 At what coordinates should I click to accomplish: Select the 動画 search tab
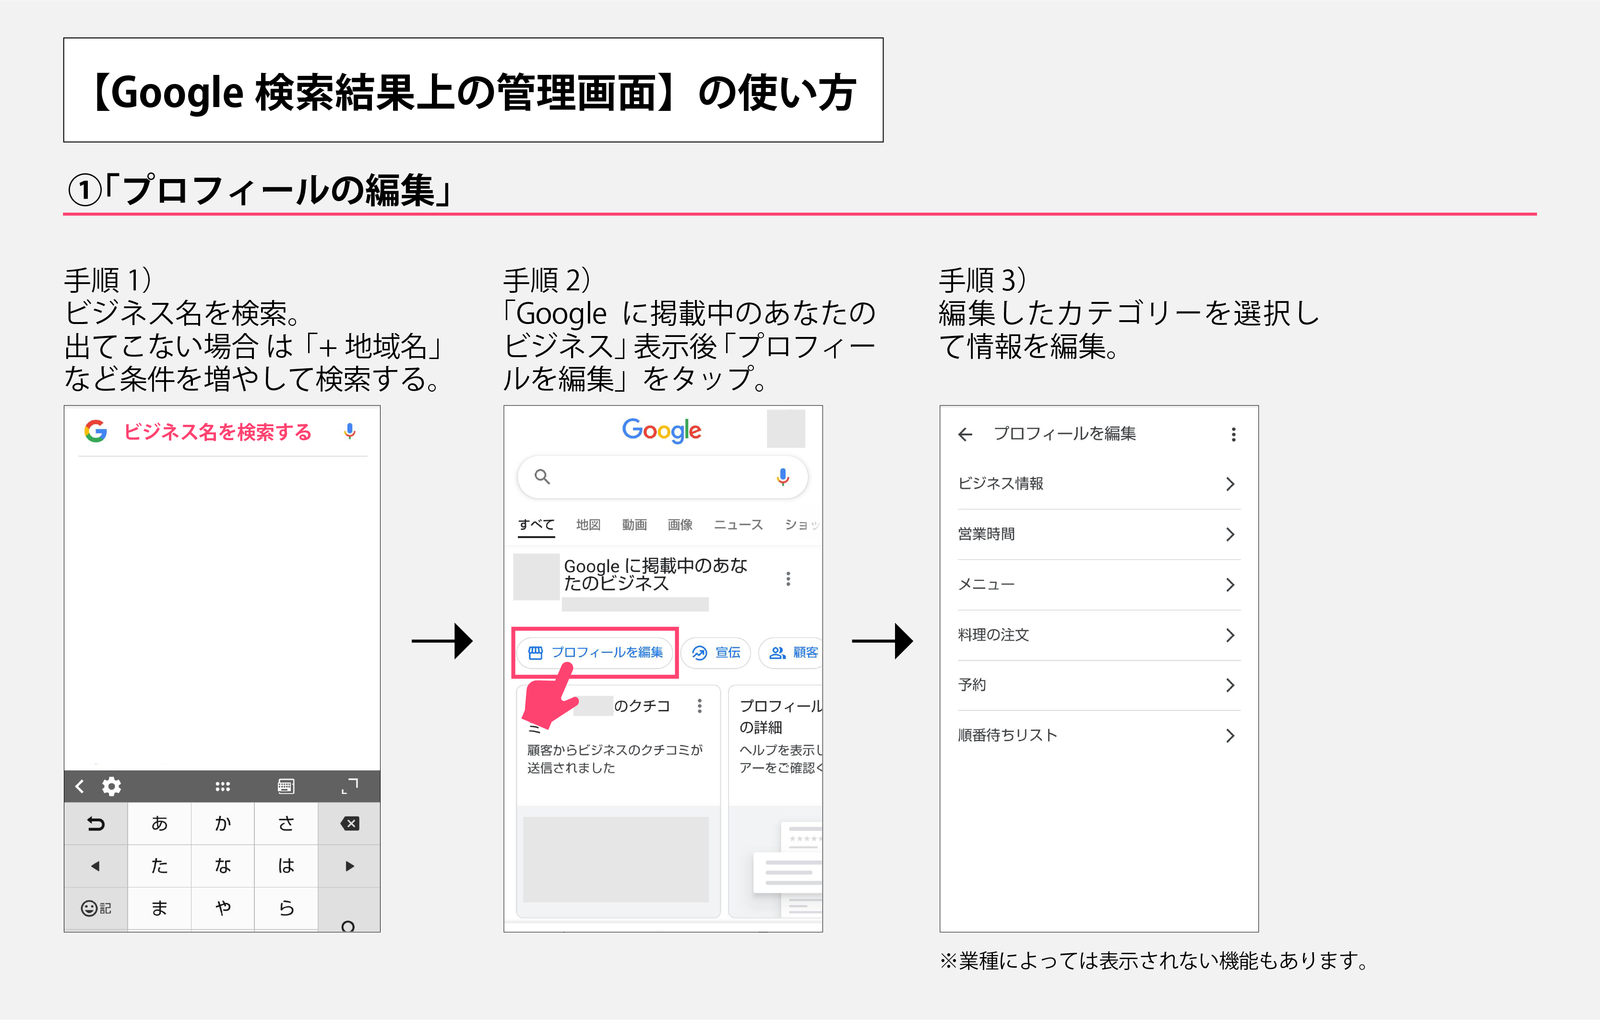[x=634, y=525]
